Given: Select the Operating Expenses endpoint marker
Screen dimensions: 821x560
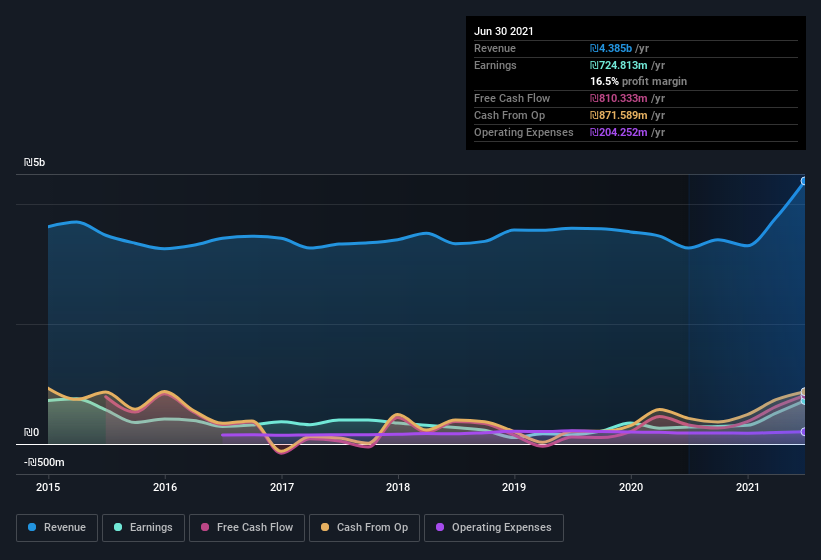Looking at the screenshot, I should (x=804, y=432).
